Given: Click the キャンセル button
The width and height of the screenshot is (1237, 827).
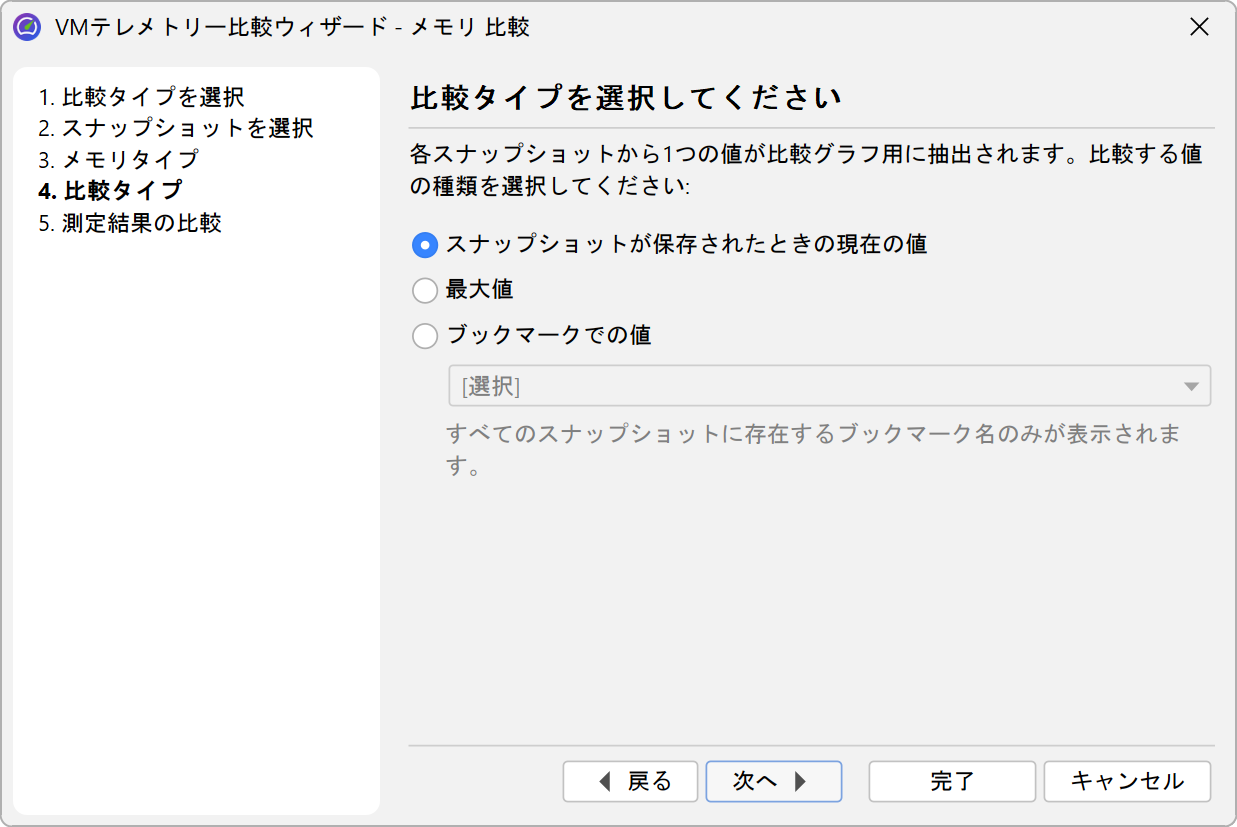Looking at the screenshot, I should coord(1127,781).
